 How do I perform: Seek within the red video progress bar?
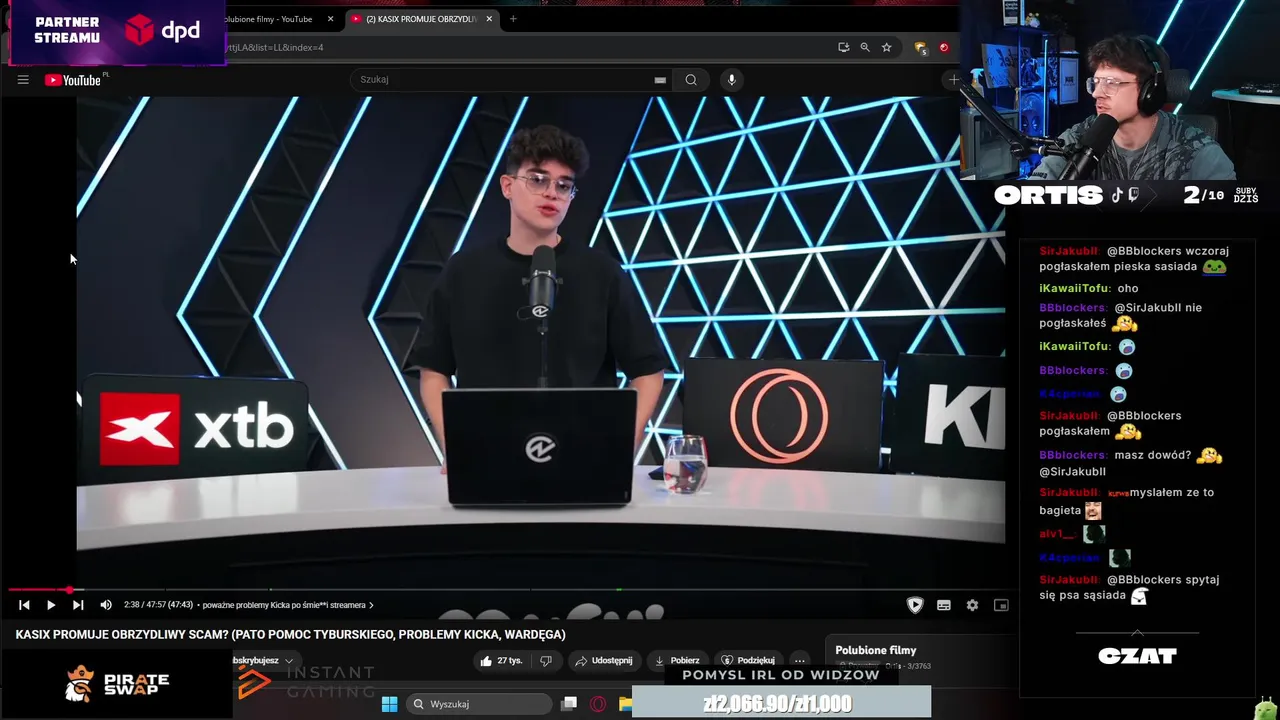505,590
